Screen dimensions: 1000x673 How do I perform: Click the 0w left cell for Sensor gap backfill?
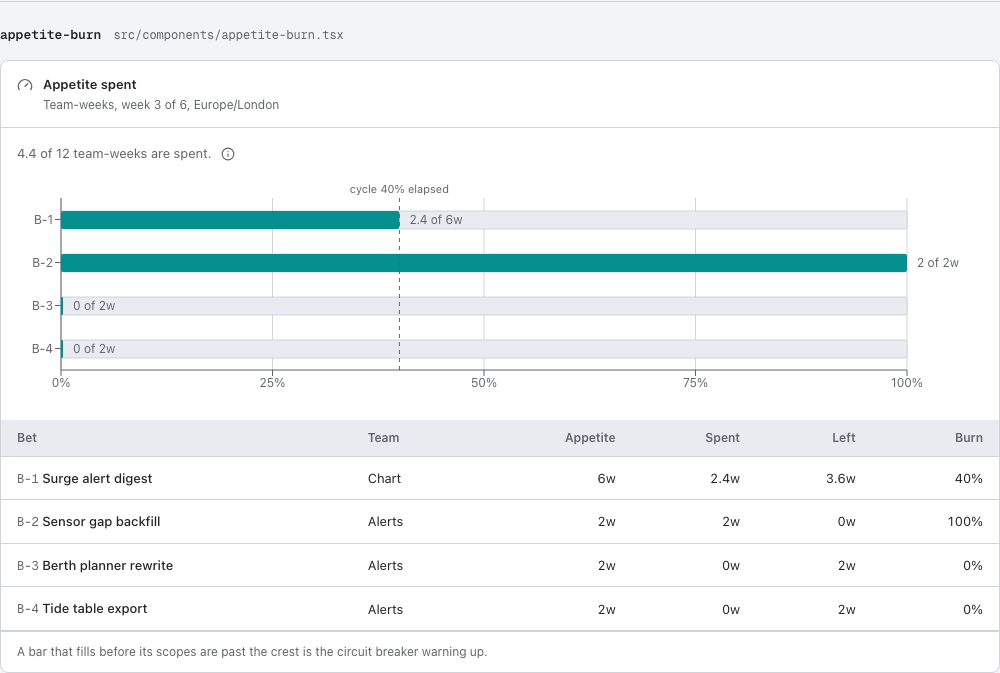click(x=846, y=522)
